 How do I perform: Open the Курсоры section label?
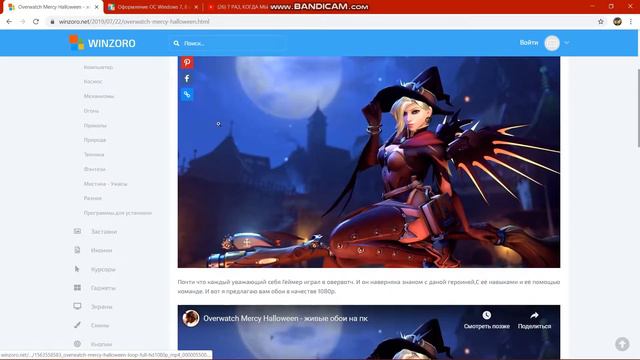tap(103, 269)
